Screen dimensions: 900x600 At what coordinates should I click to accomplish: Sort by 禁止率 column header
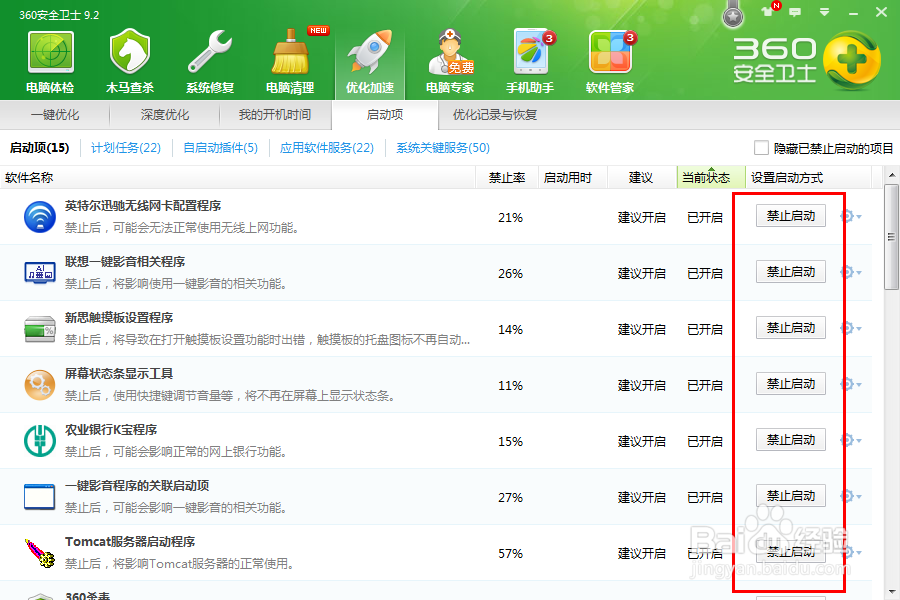[x=507, y=178]
